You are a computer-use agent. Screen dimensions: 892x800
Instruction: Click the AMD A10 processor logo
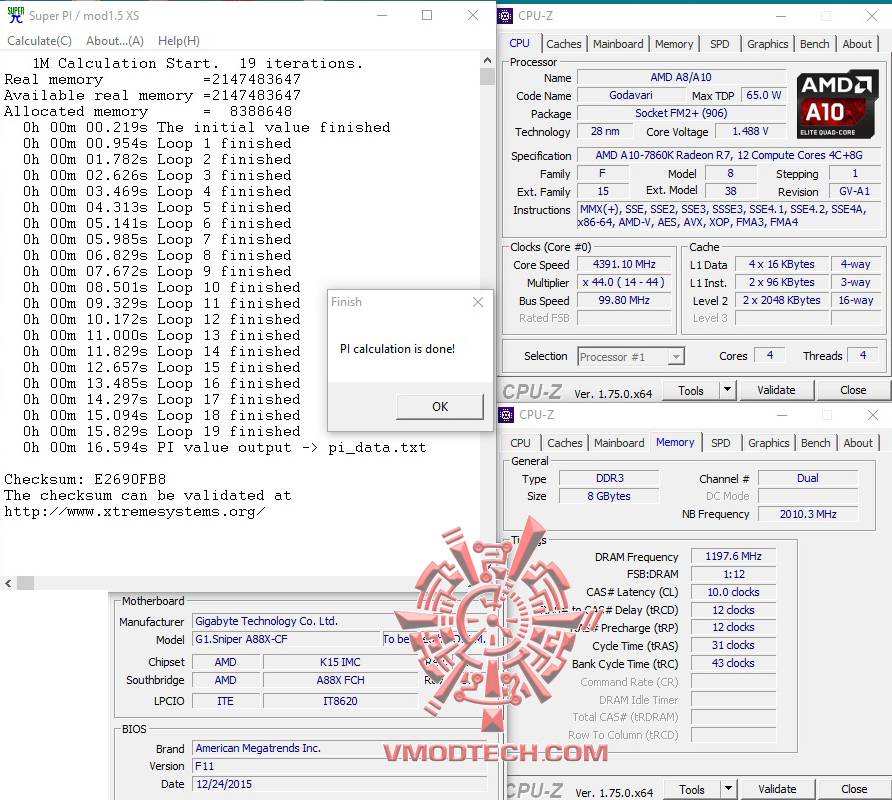836,105
